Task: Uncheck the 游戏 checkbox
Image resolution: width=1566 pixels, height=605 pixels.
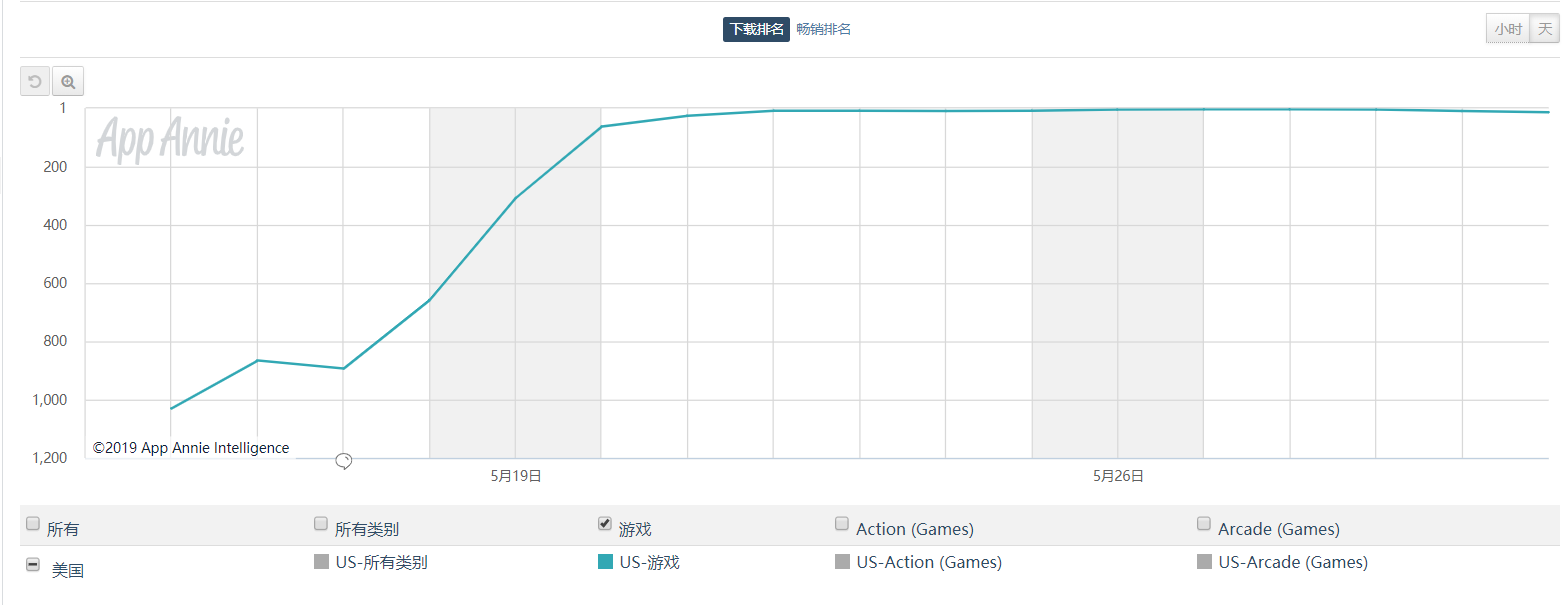Action: pos(605,523)
